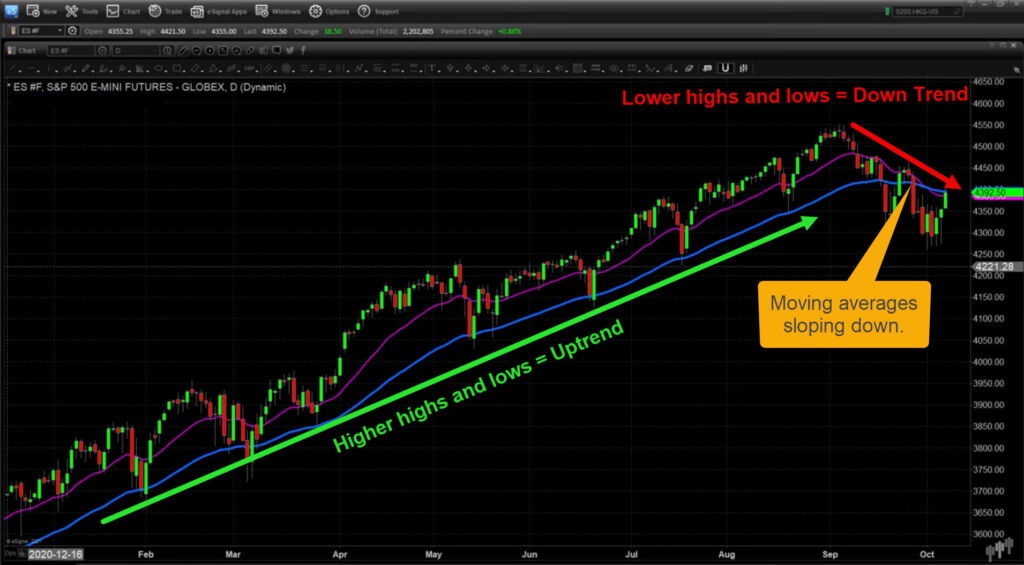Viewport: 1024px width, 565px height.
Task: Open the interval D dropdown field
Action: click(x=136, y=50)
